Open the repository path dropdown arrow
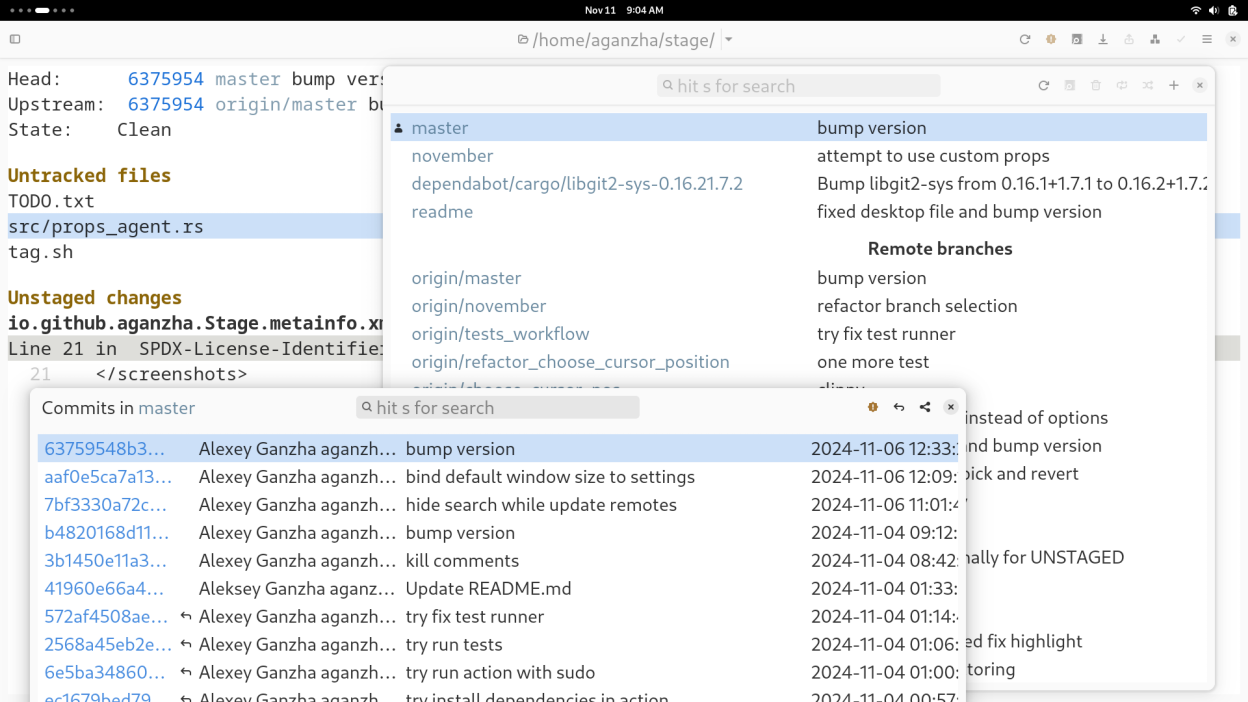 coord(728,40)
